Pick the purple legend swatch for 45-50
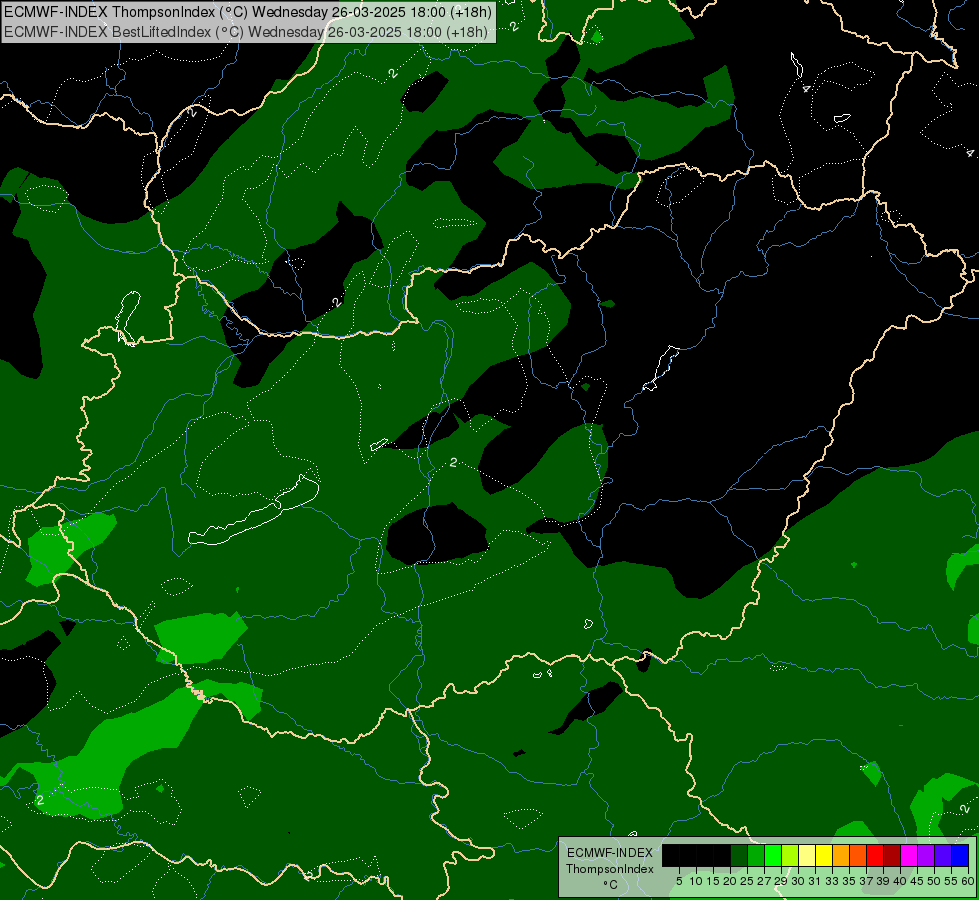Screen dimensions: 979x900 926,855
